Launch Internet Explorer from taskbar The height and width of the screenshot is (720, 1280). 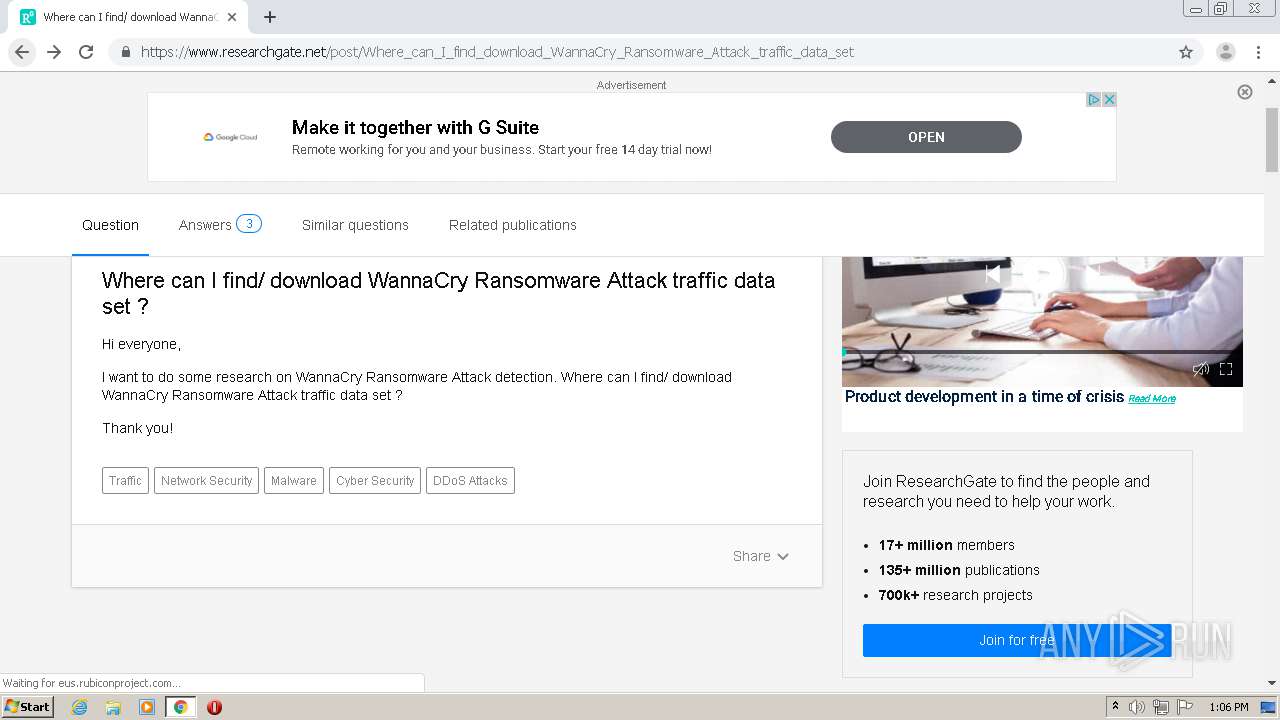(79, 707)
